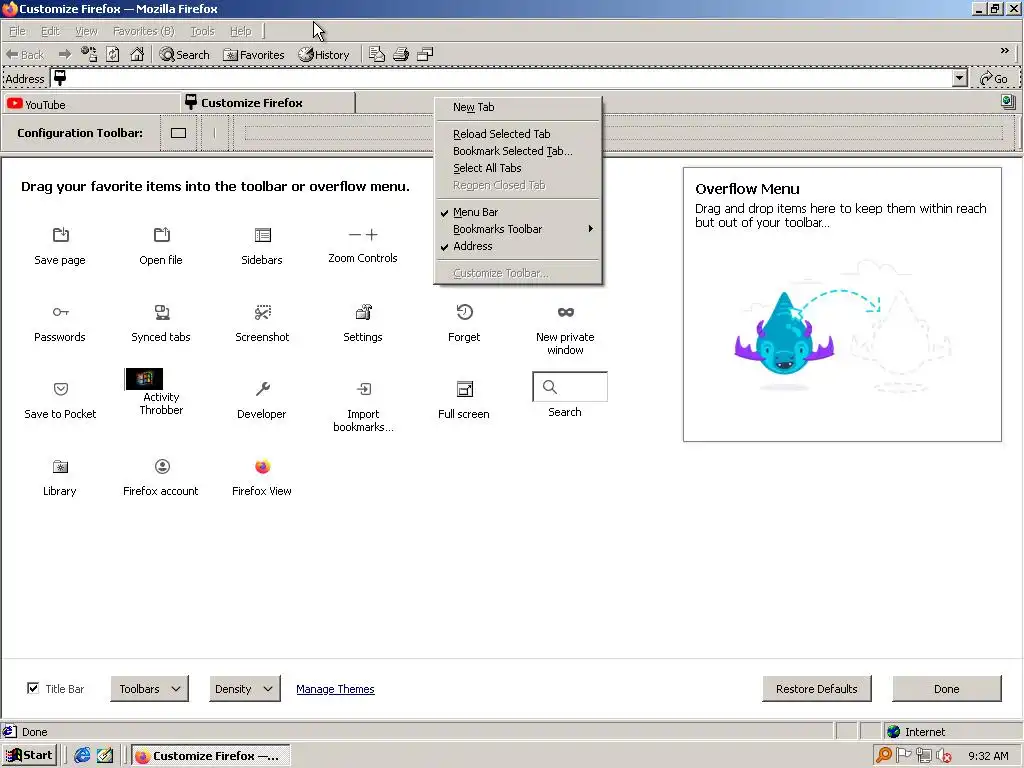This screenshot has height=768, width=1024.
Task: Click the Forget icon
Action: tap(464, 312)
